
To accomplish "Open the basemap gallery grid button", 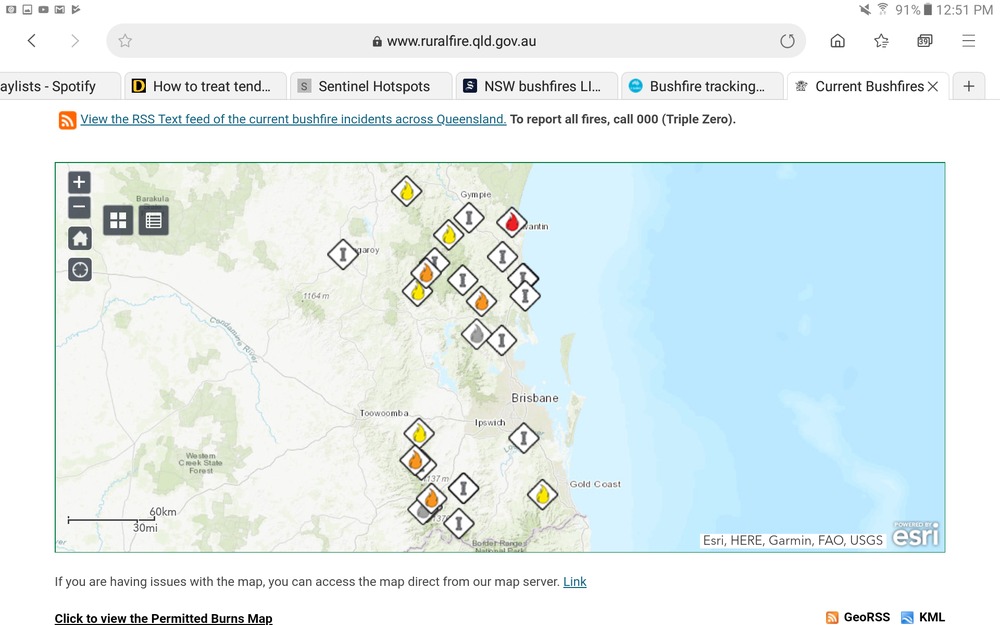I will (x=118, y=221).
